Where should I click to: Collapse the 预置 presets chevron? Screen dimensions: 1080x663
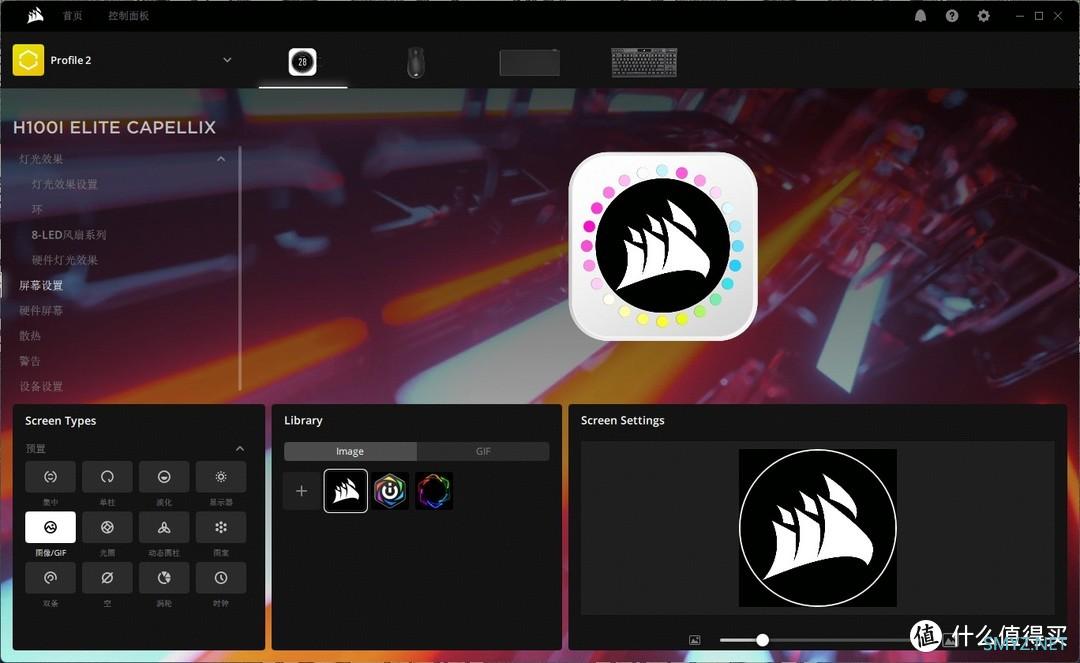240,449
